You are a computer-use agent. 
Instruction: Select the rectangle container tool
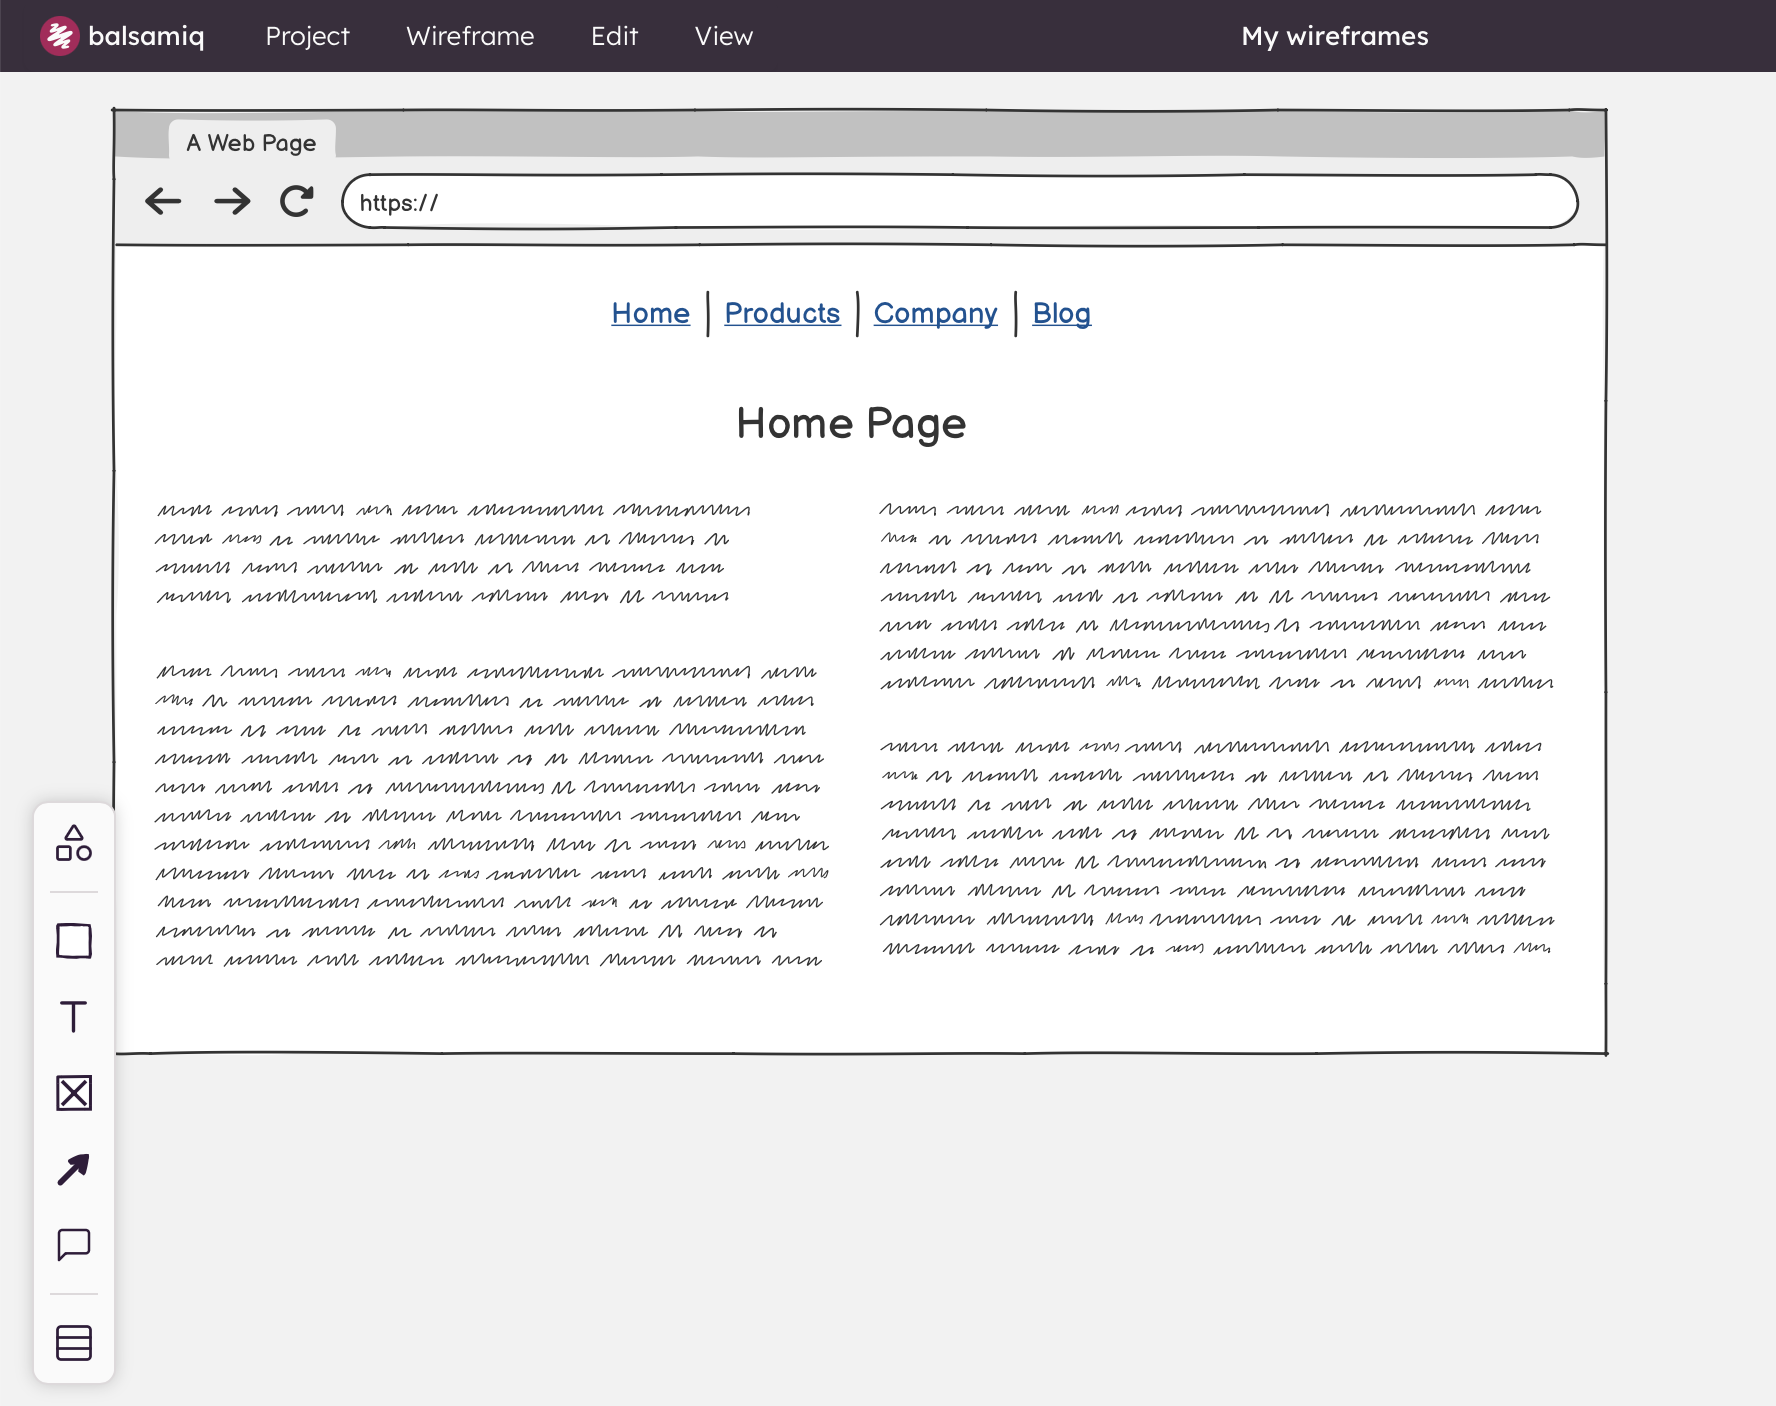point(74,941)
